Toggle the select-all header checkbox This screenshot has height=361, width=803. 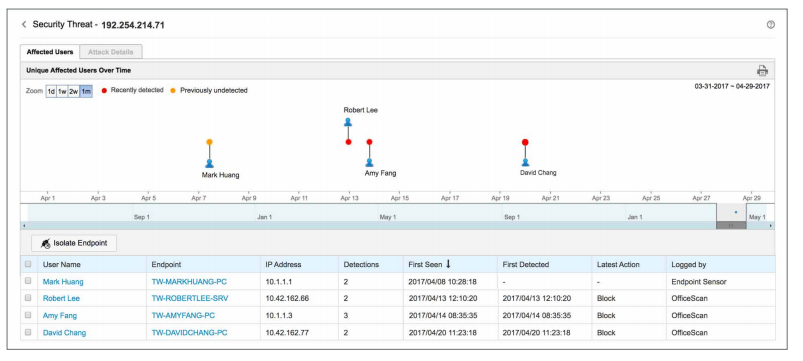[28, 264]
